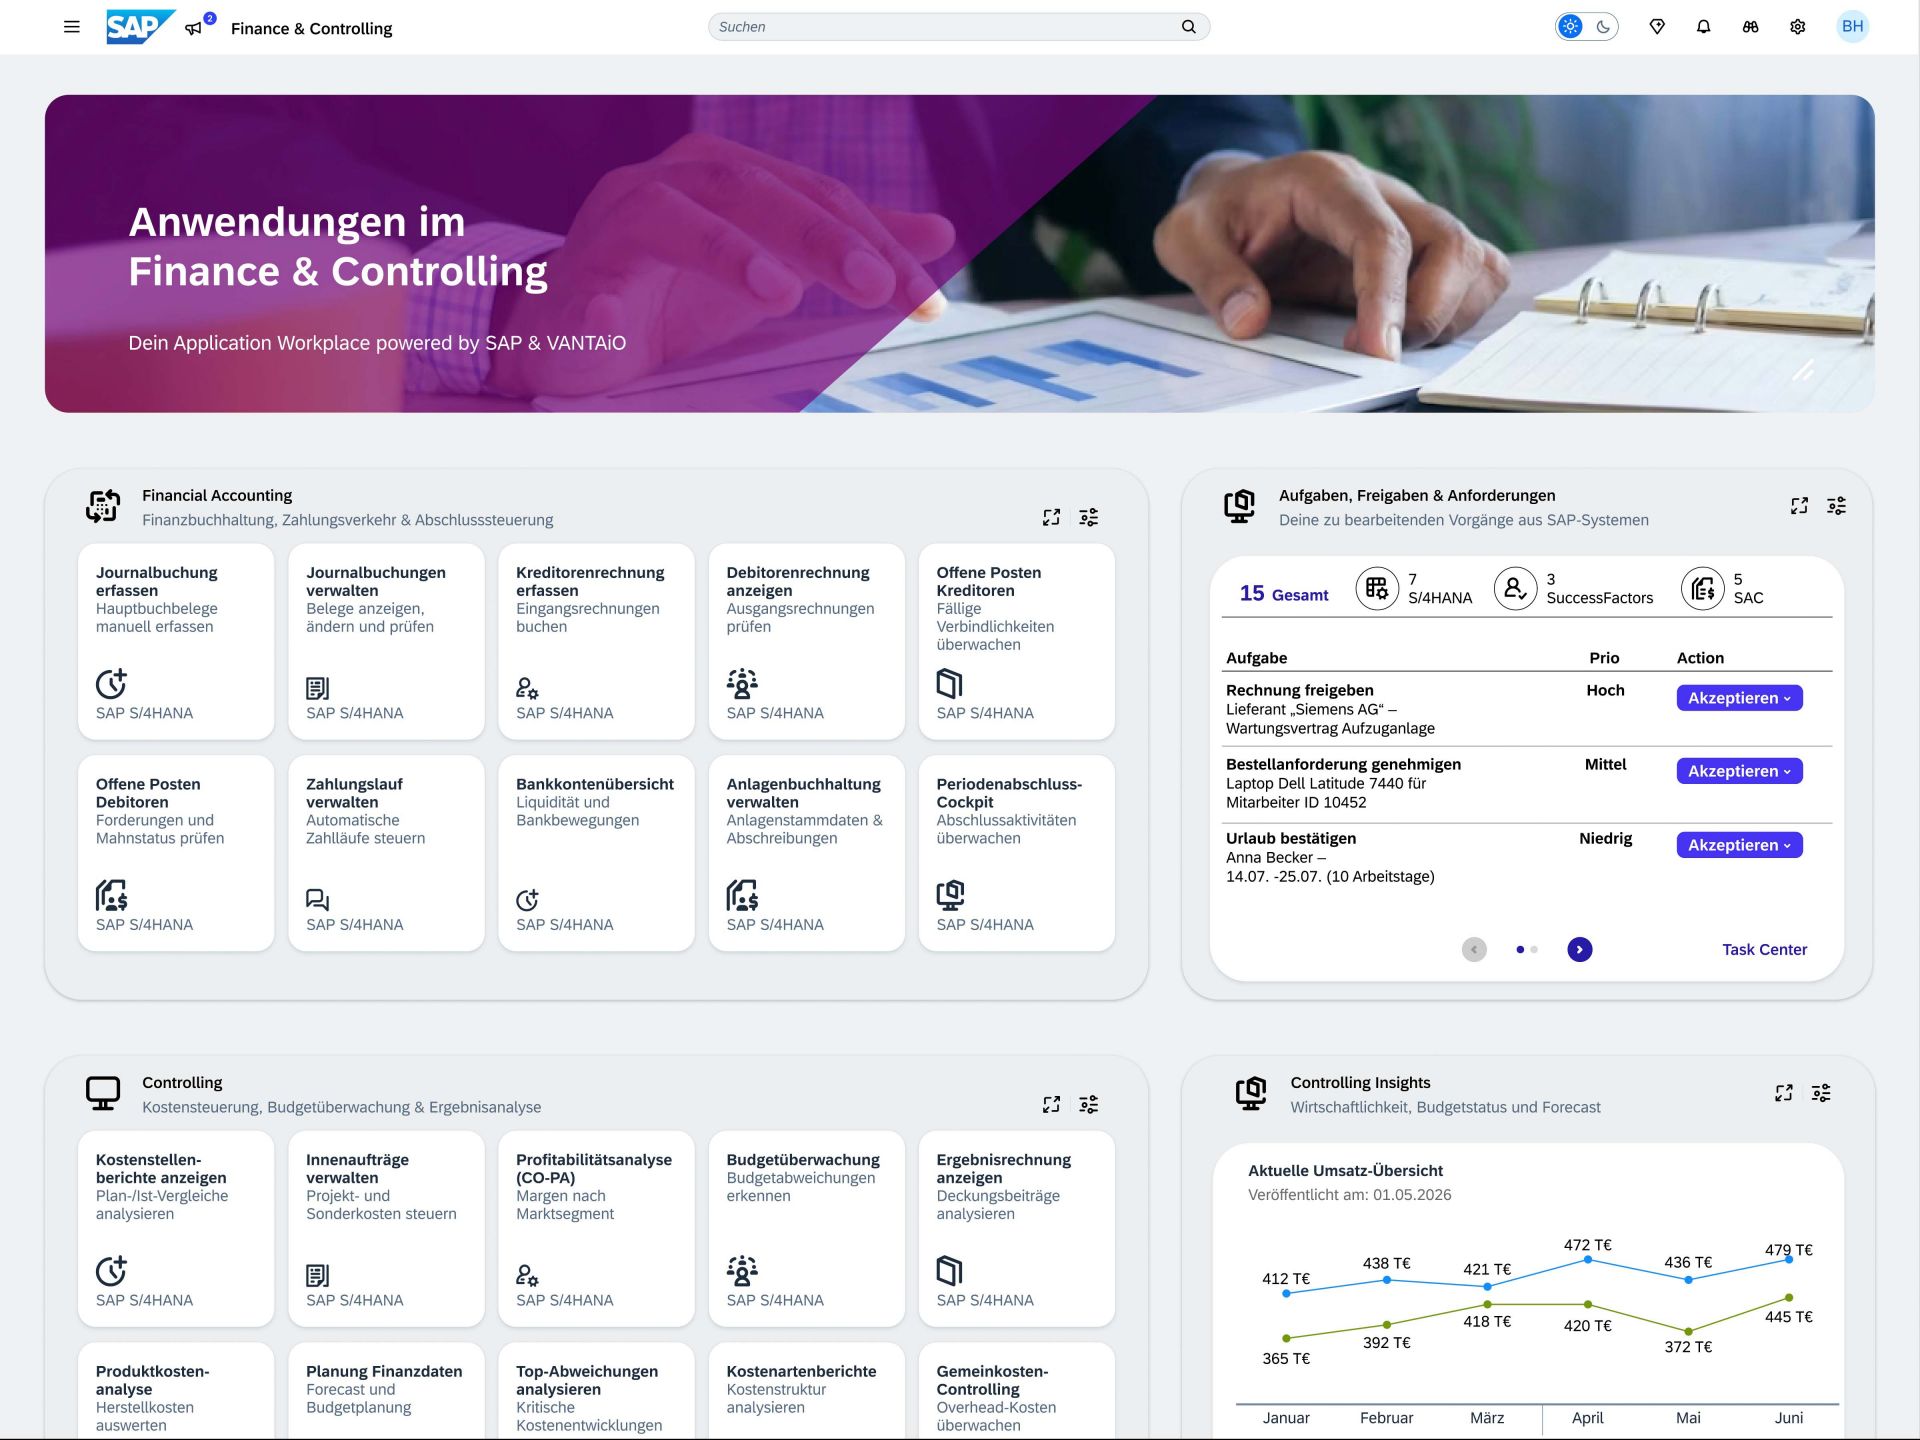This screenshot has width=1920, height=1440.
Task: Click the Finance & Controlling banner image
Action: click(959, 253)
